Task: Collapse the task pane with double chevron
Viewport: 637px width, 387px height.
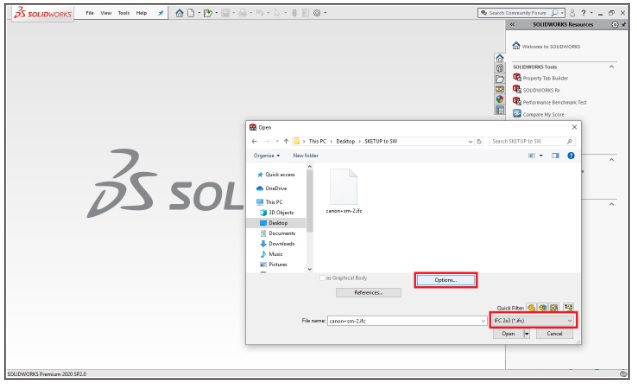Action: click(x=512, y=24)
